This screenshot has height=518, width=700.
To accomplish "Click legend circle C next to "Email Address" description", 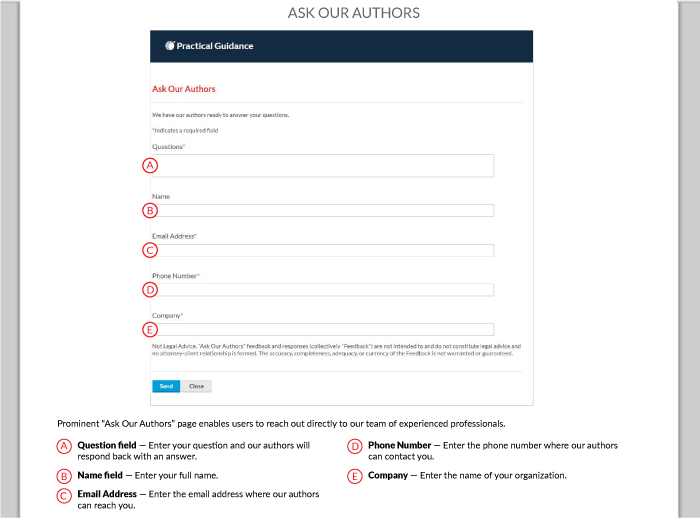I will [x=64, y=495].
